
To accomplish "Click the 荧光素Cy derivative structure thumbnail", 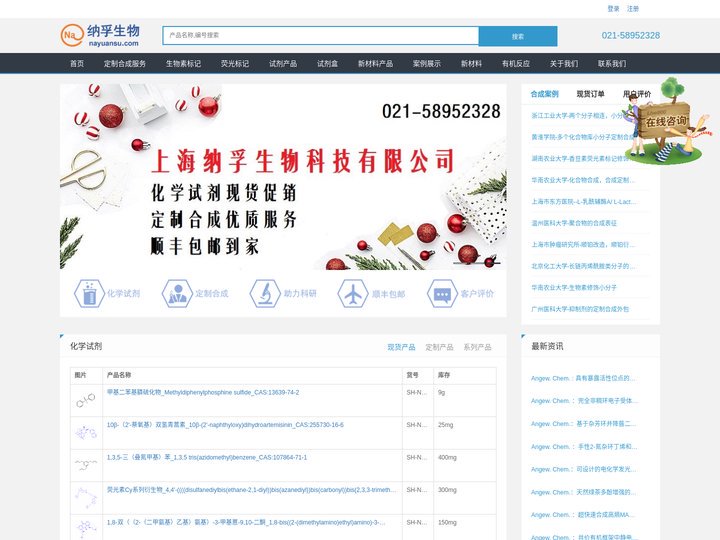I will point(86,498).
